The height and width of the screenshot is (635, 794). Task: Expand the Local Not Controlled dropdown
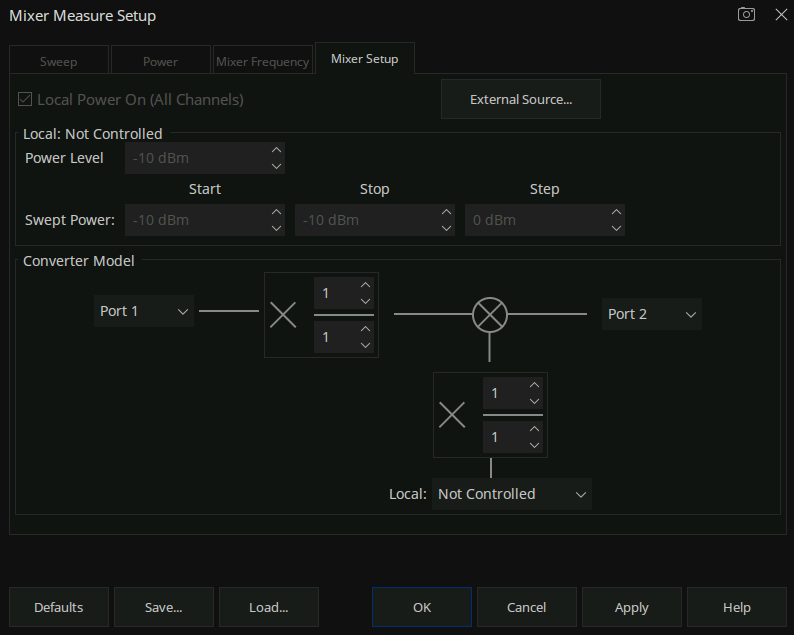511,494
